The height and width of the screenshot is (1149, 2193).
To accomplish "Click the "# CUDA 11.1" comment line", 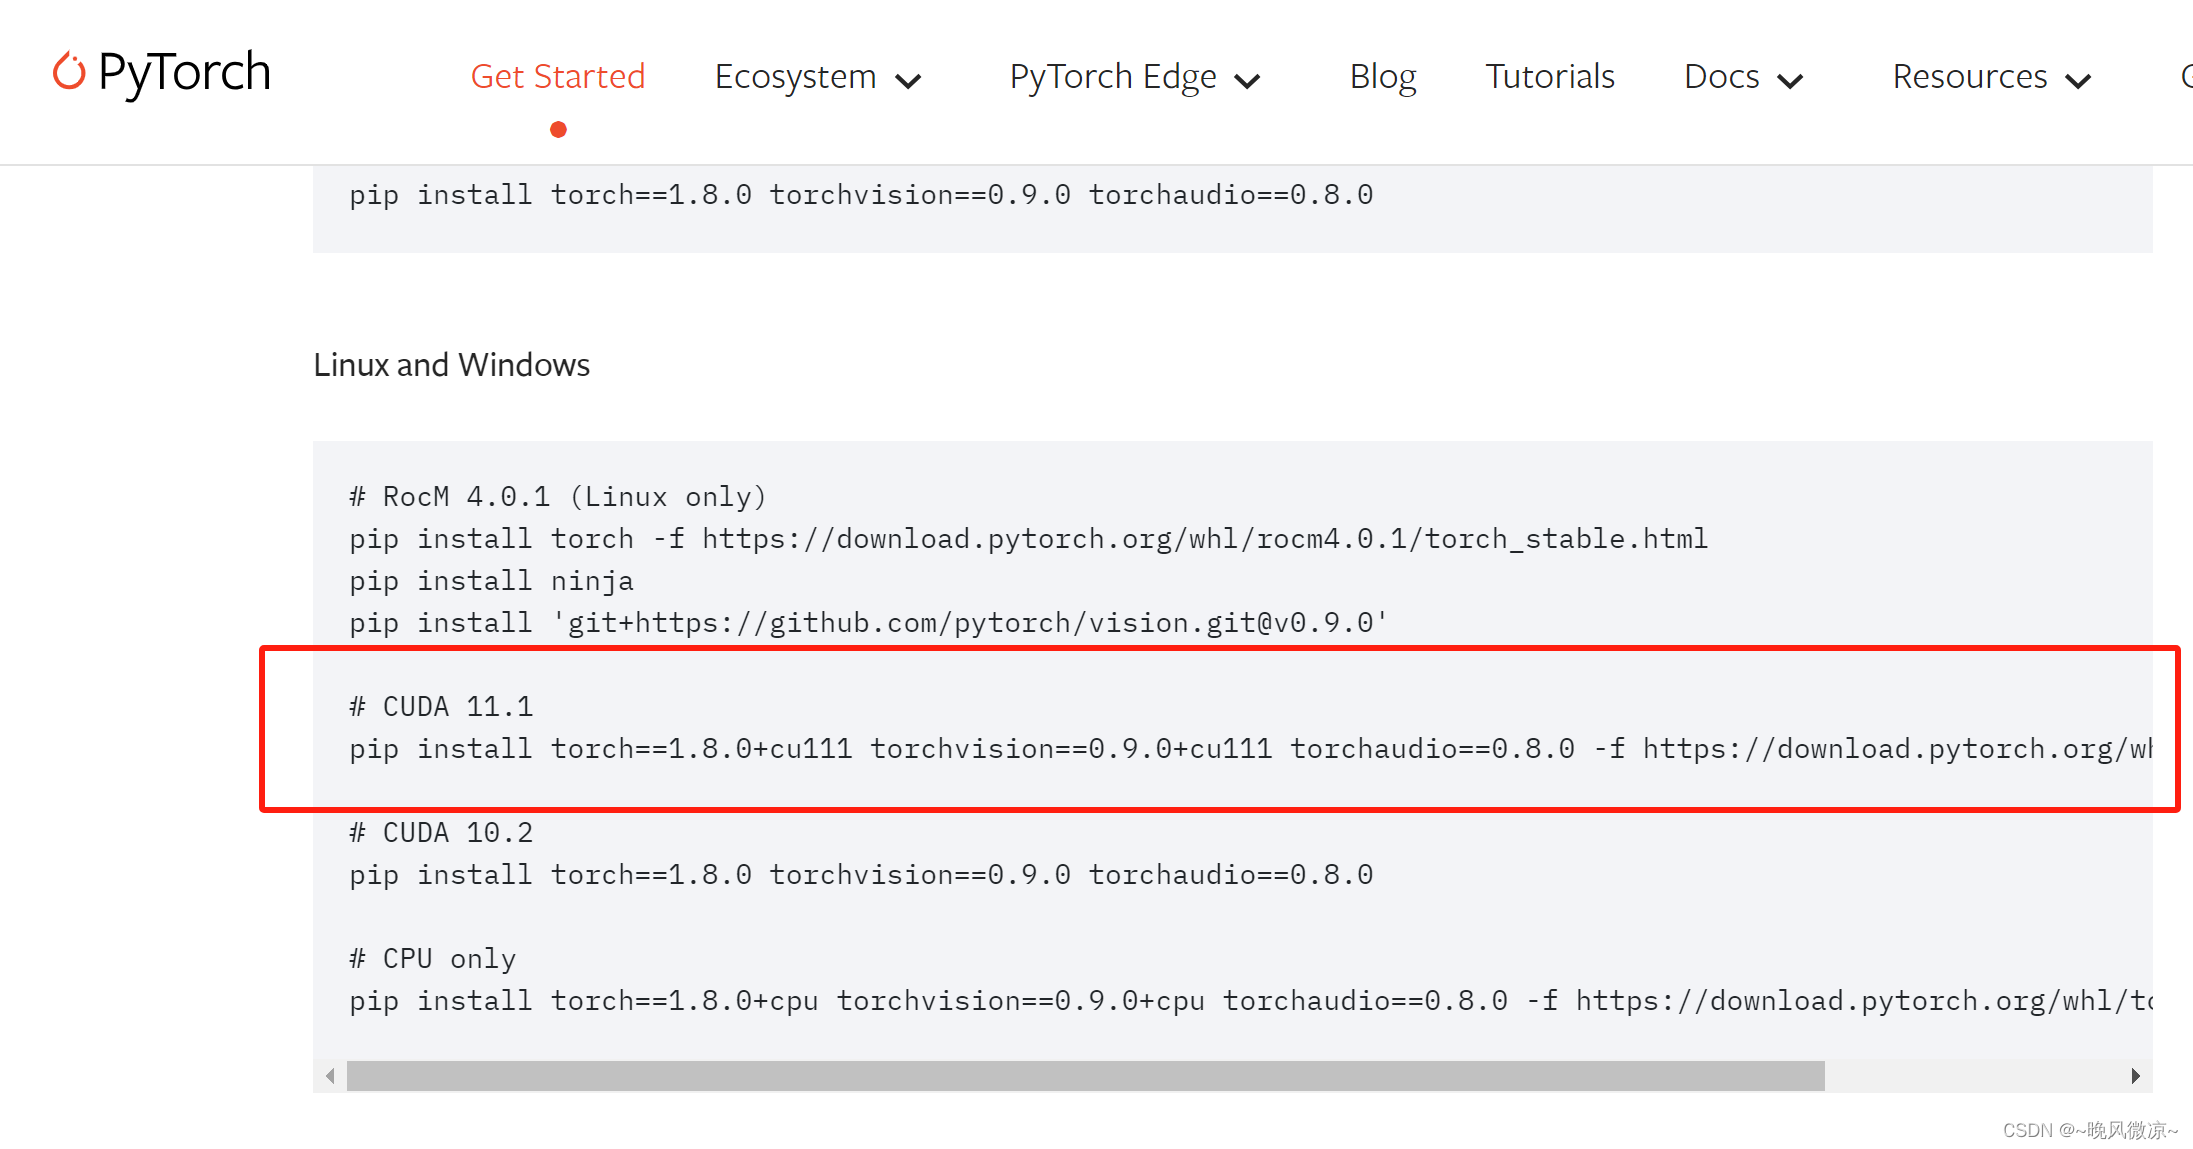I will (441, 707).
